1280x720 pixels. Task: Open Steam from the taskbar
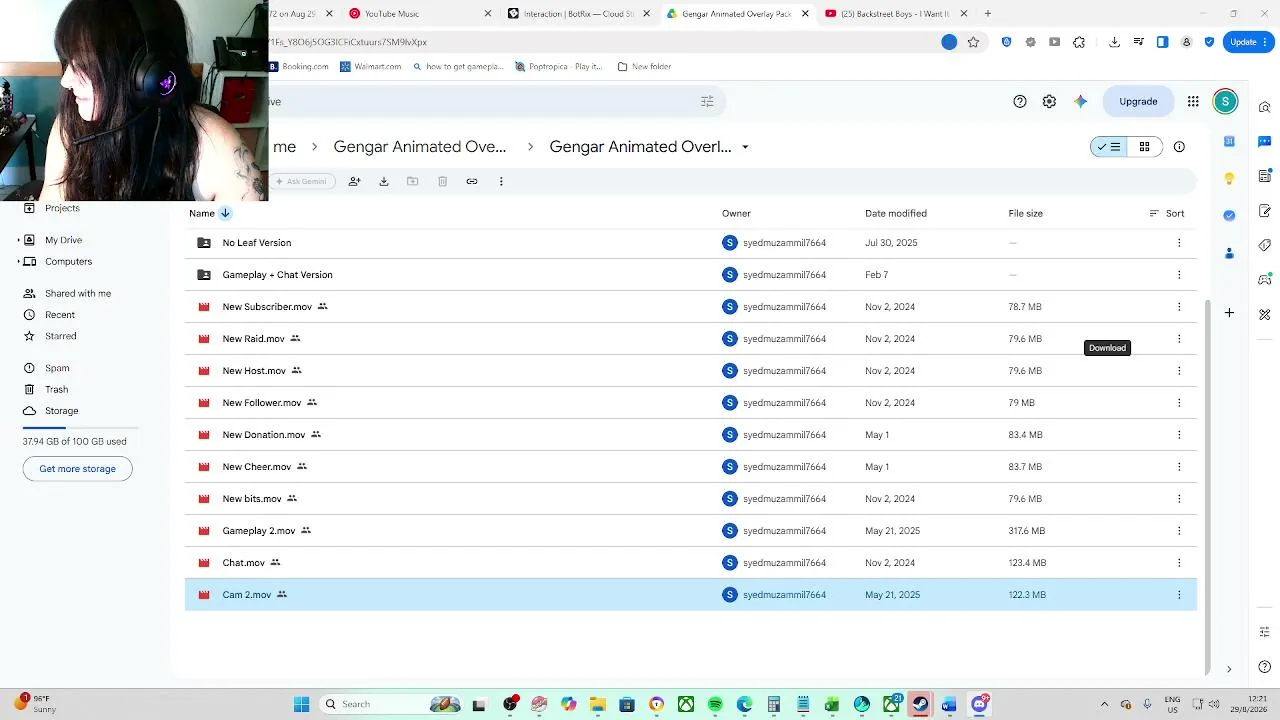click(x=920, y=704)
